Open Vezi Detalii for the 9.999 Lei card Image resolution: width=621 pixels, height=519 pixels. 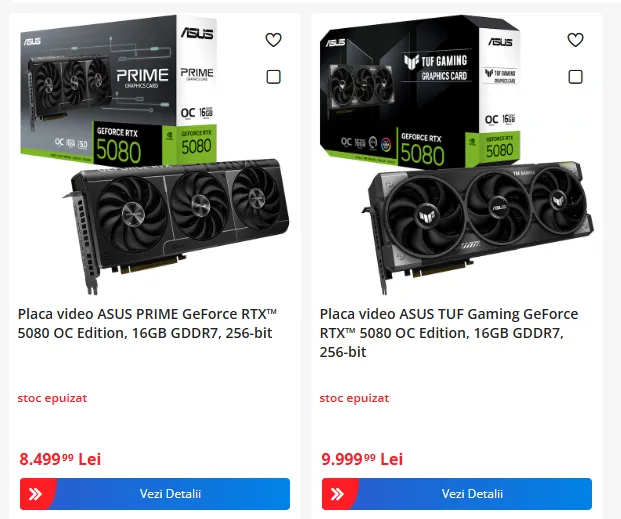pyautogui.click(x=457, y=494)
